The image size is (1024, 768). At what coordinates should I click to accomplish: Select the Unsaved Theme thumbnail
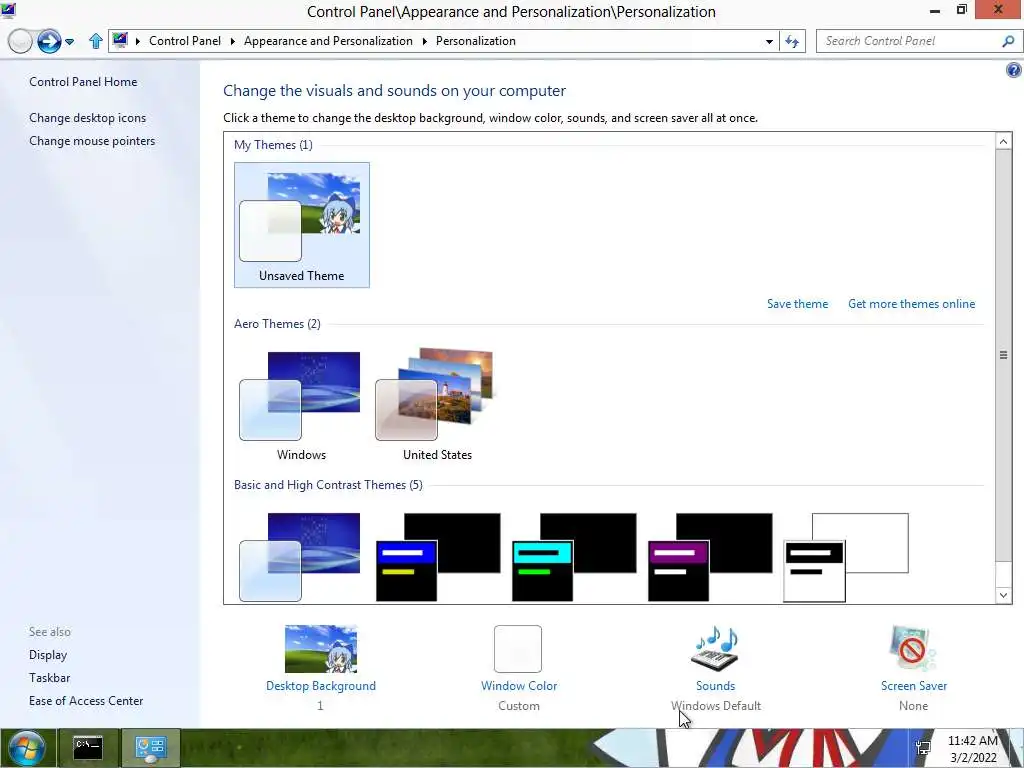pos(302,225)
